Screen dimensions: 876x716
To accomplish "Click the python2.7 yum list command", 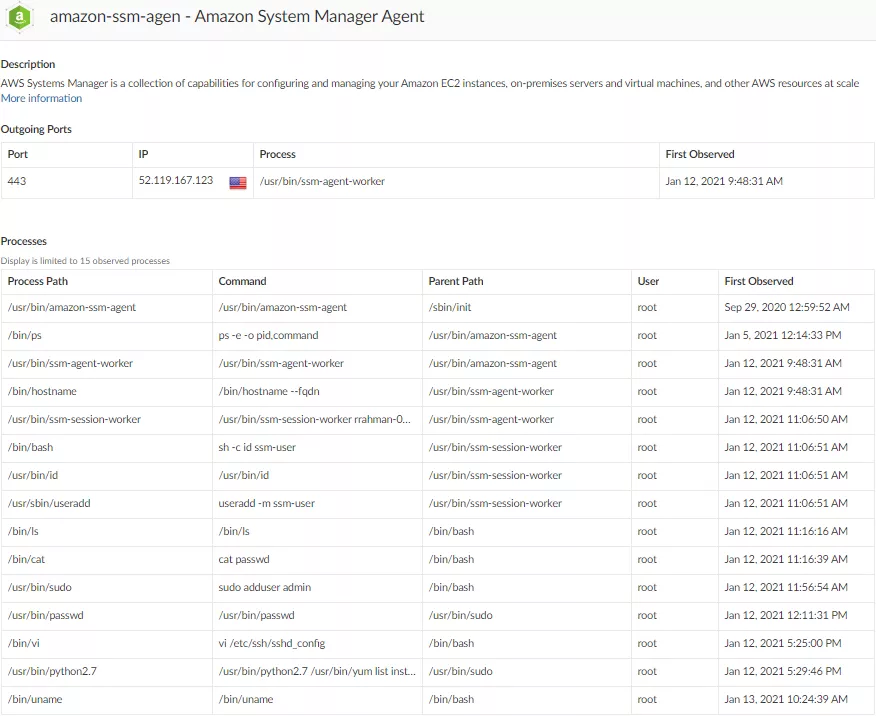I will [317, 671].
